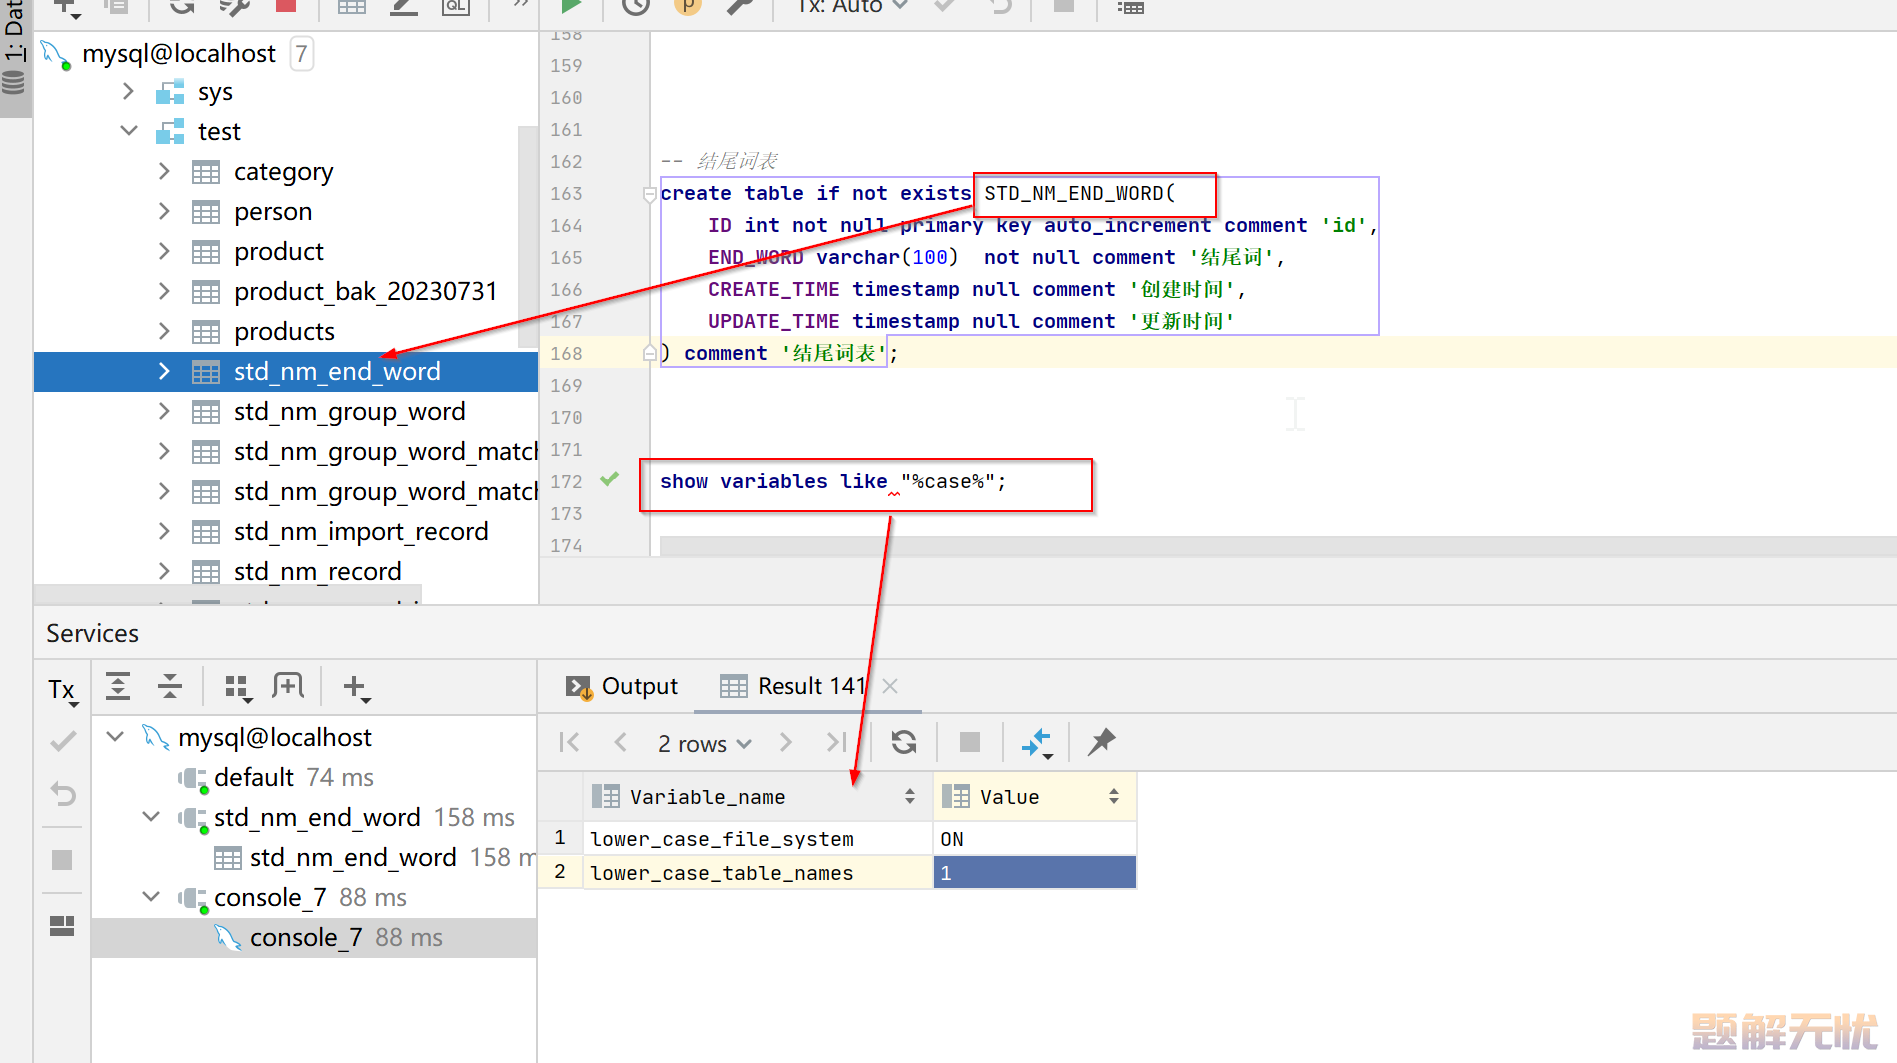Sort by the Value column header
1897x1063 pixels.
tap(1035, 797)
